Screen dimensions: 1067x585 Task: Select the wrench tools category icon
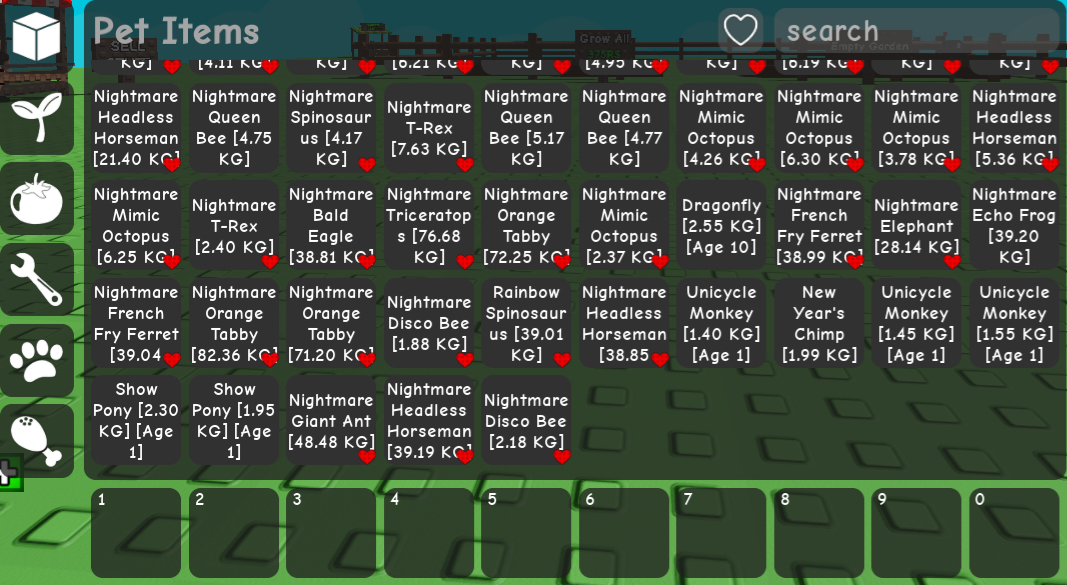(x=37, y=279)
